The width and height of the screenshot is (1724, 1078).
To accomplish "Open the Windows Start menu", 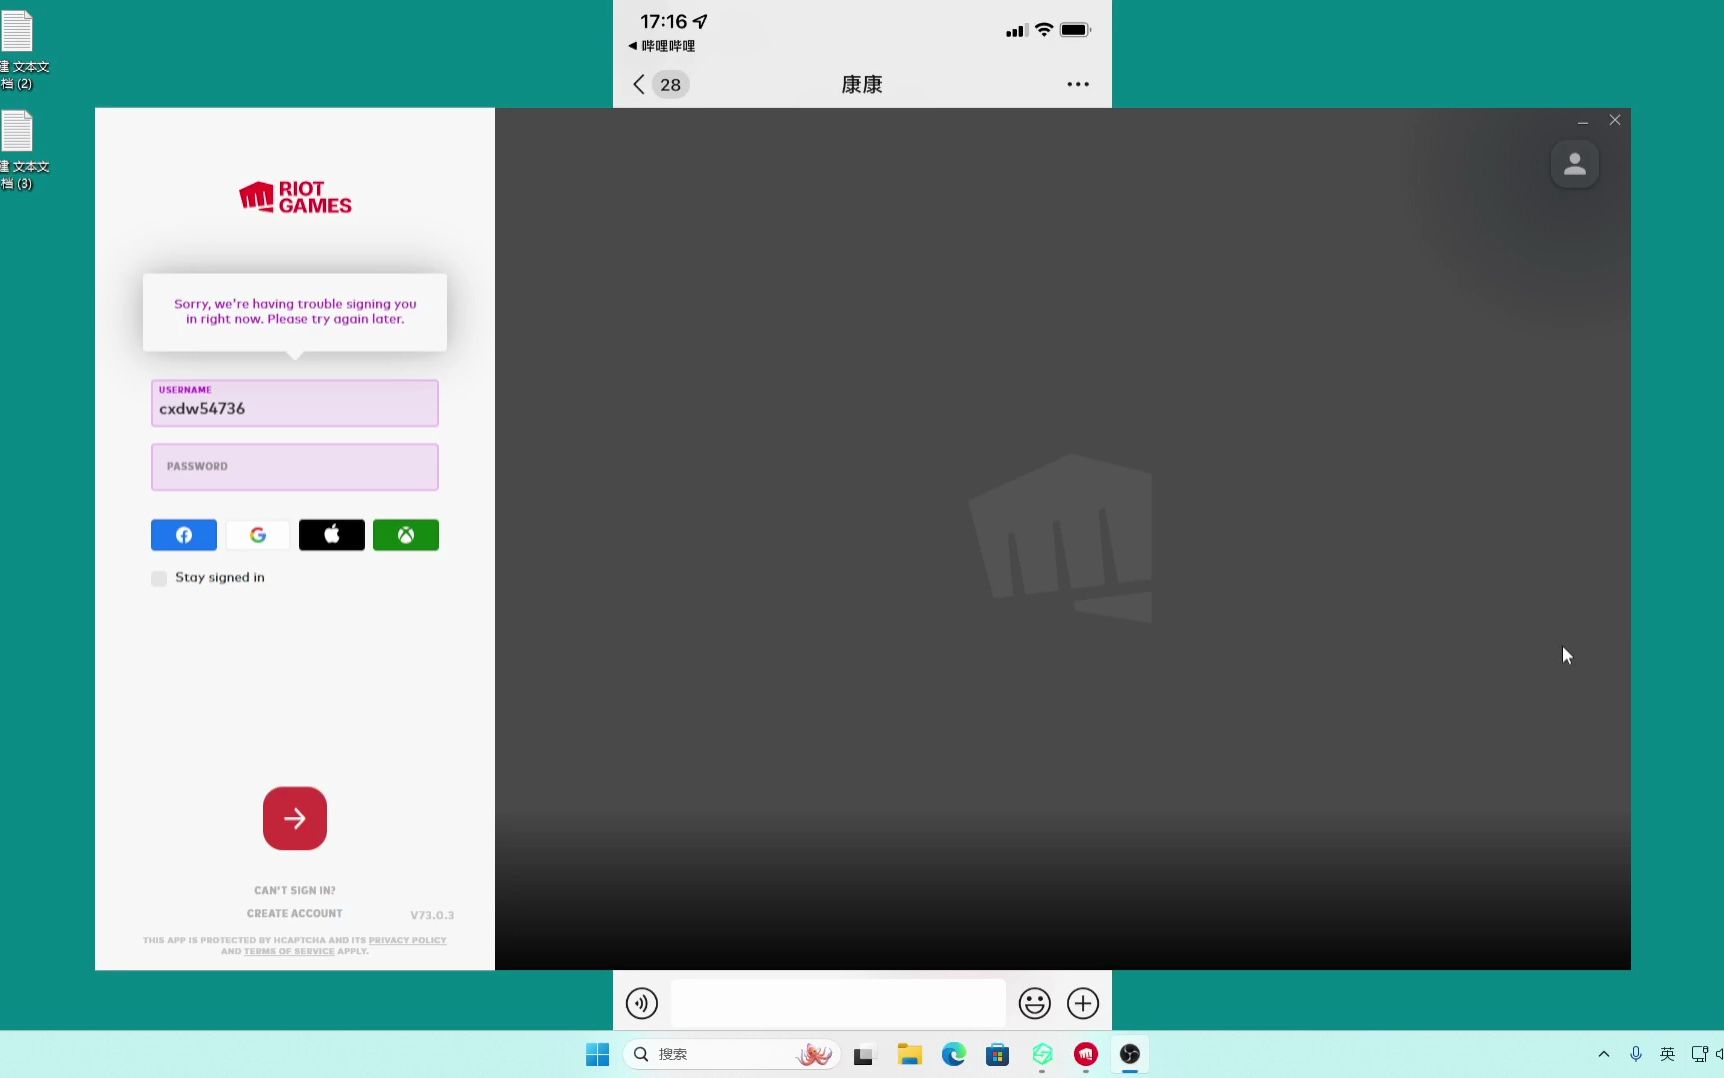I will pos(598,1054).
